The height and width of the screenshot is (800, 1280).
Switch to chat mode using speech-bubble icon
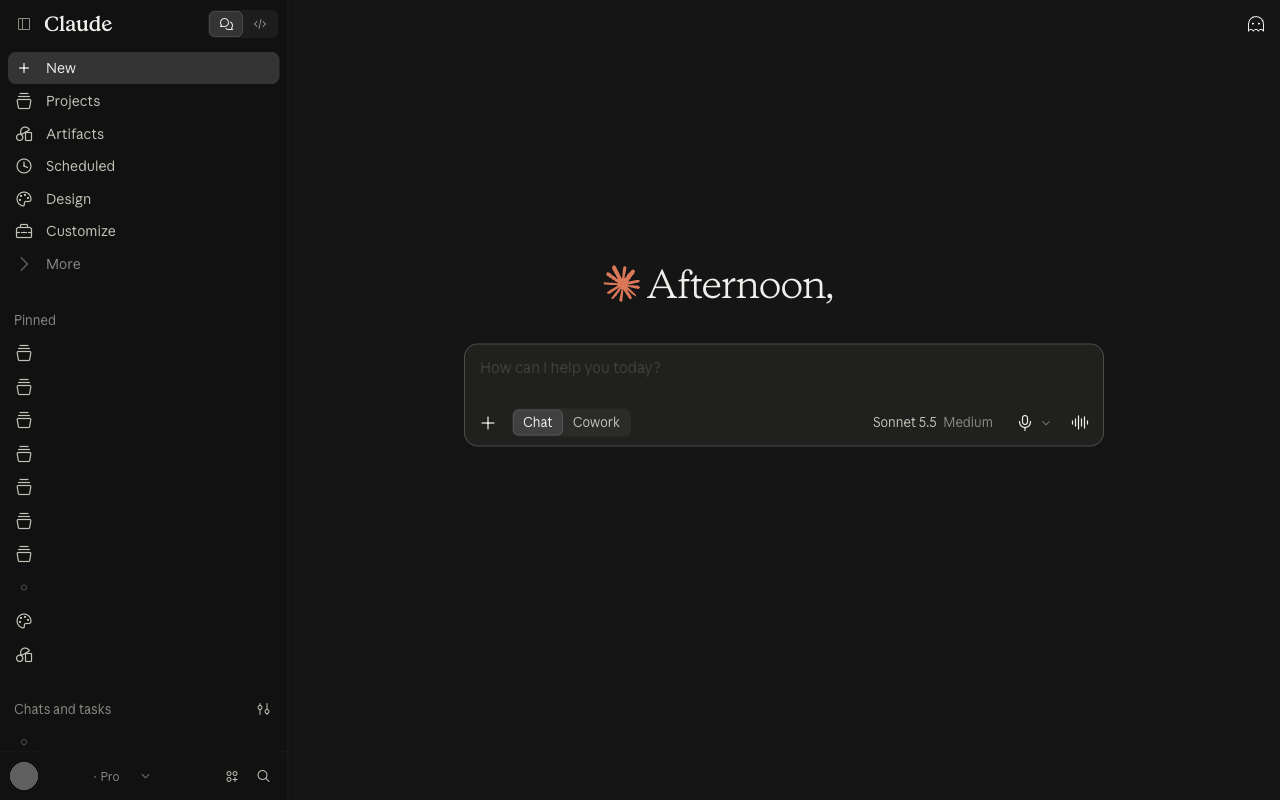point(226,24)
